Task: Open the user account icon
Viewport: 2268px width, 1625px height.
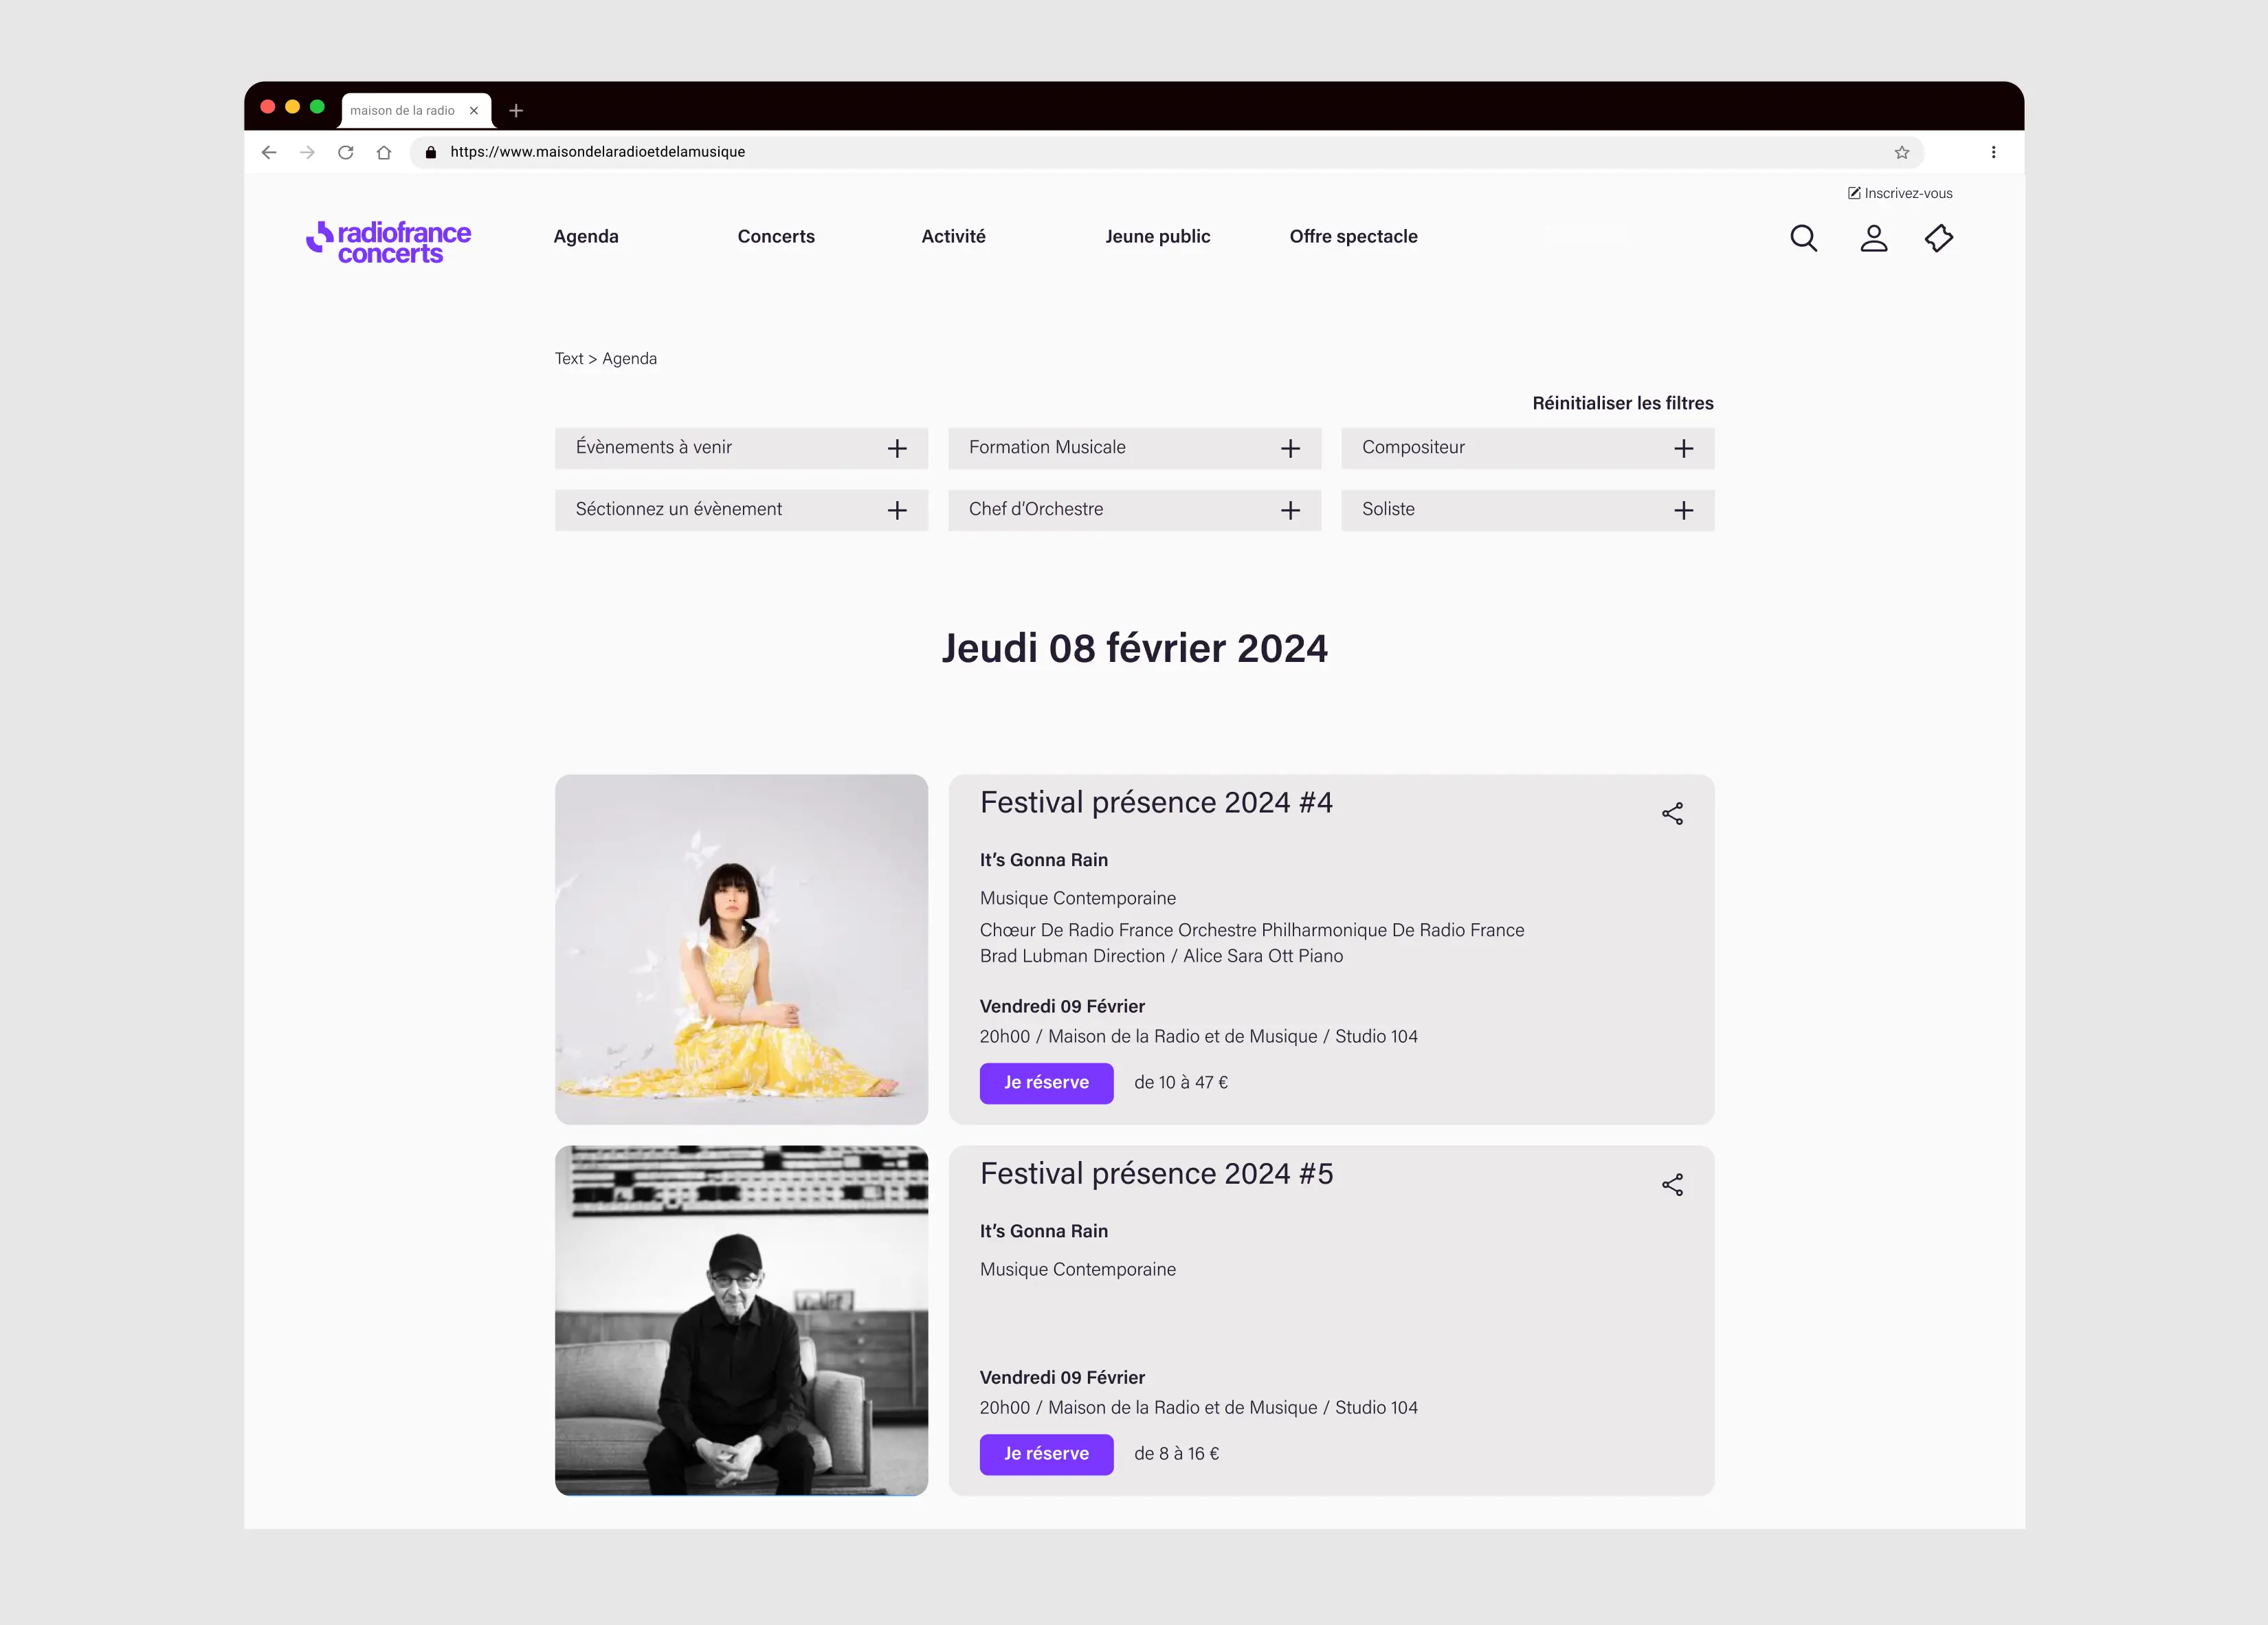Action: click(x=1873, y=238)
